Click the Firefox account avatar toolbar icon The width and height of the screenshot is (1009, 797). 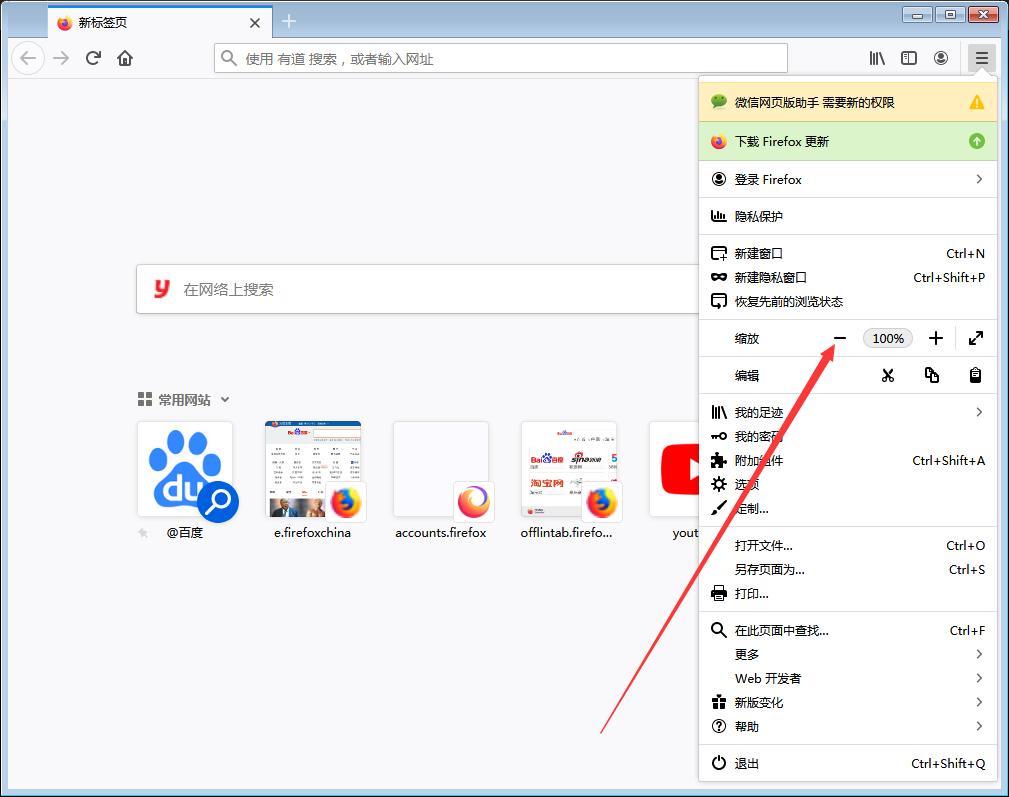point(941,59)
